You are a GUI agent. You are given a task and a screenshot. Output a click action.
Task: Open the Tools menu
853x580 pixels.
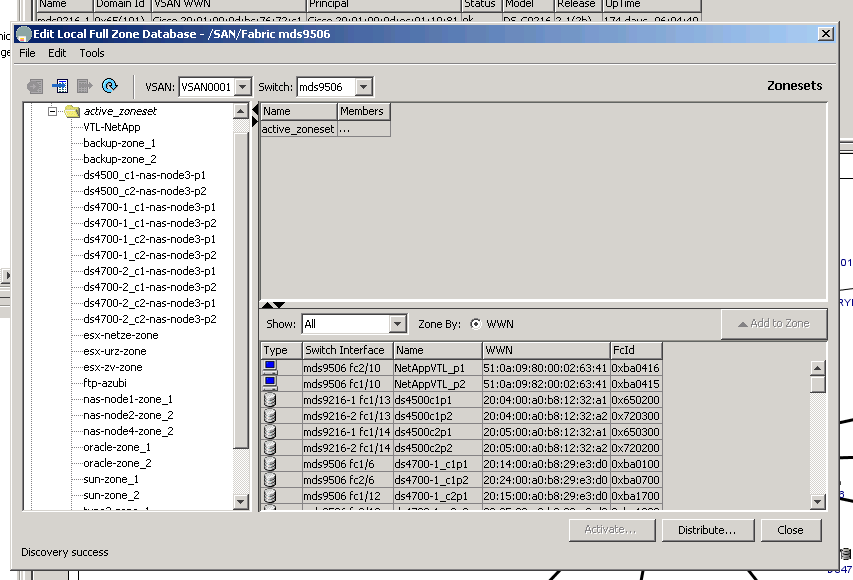(92, 53)
